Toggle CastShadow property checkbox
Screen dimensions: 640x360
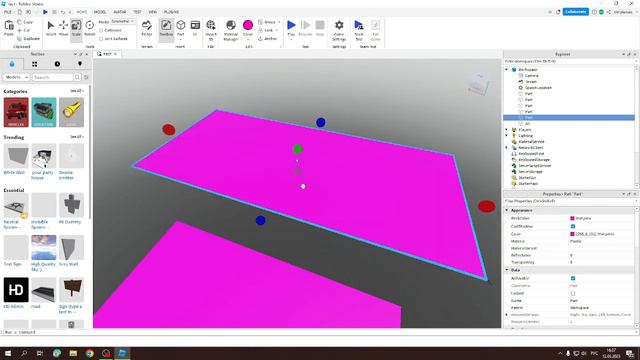click(573, 226)
